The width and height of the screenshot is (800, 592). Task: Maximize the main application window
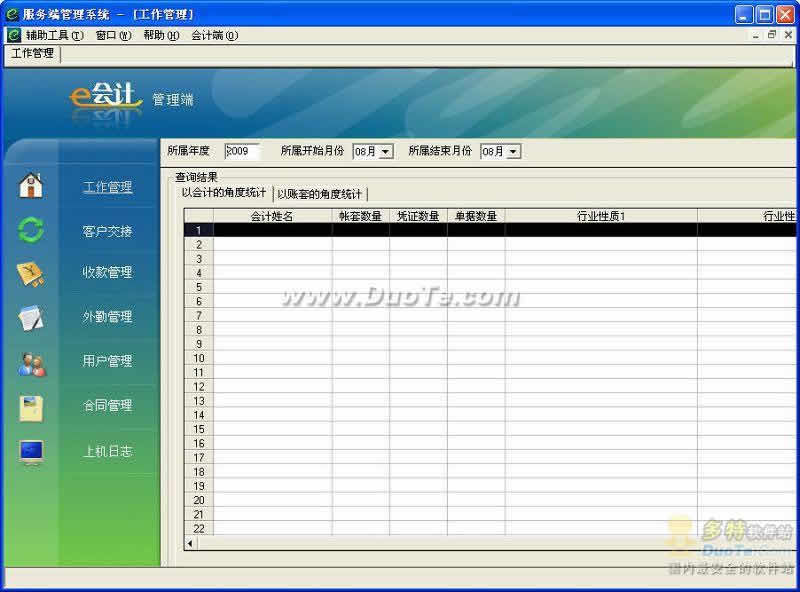pyautogui.click(x=764, y=14)
